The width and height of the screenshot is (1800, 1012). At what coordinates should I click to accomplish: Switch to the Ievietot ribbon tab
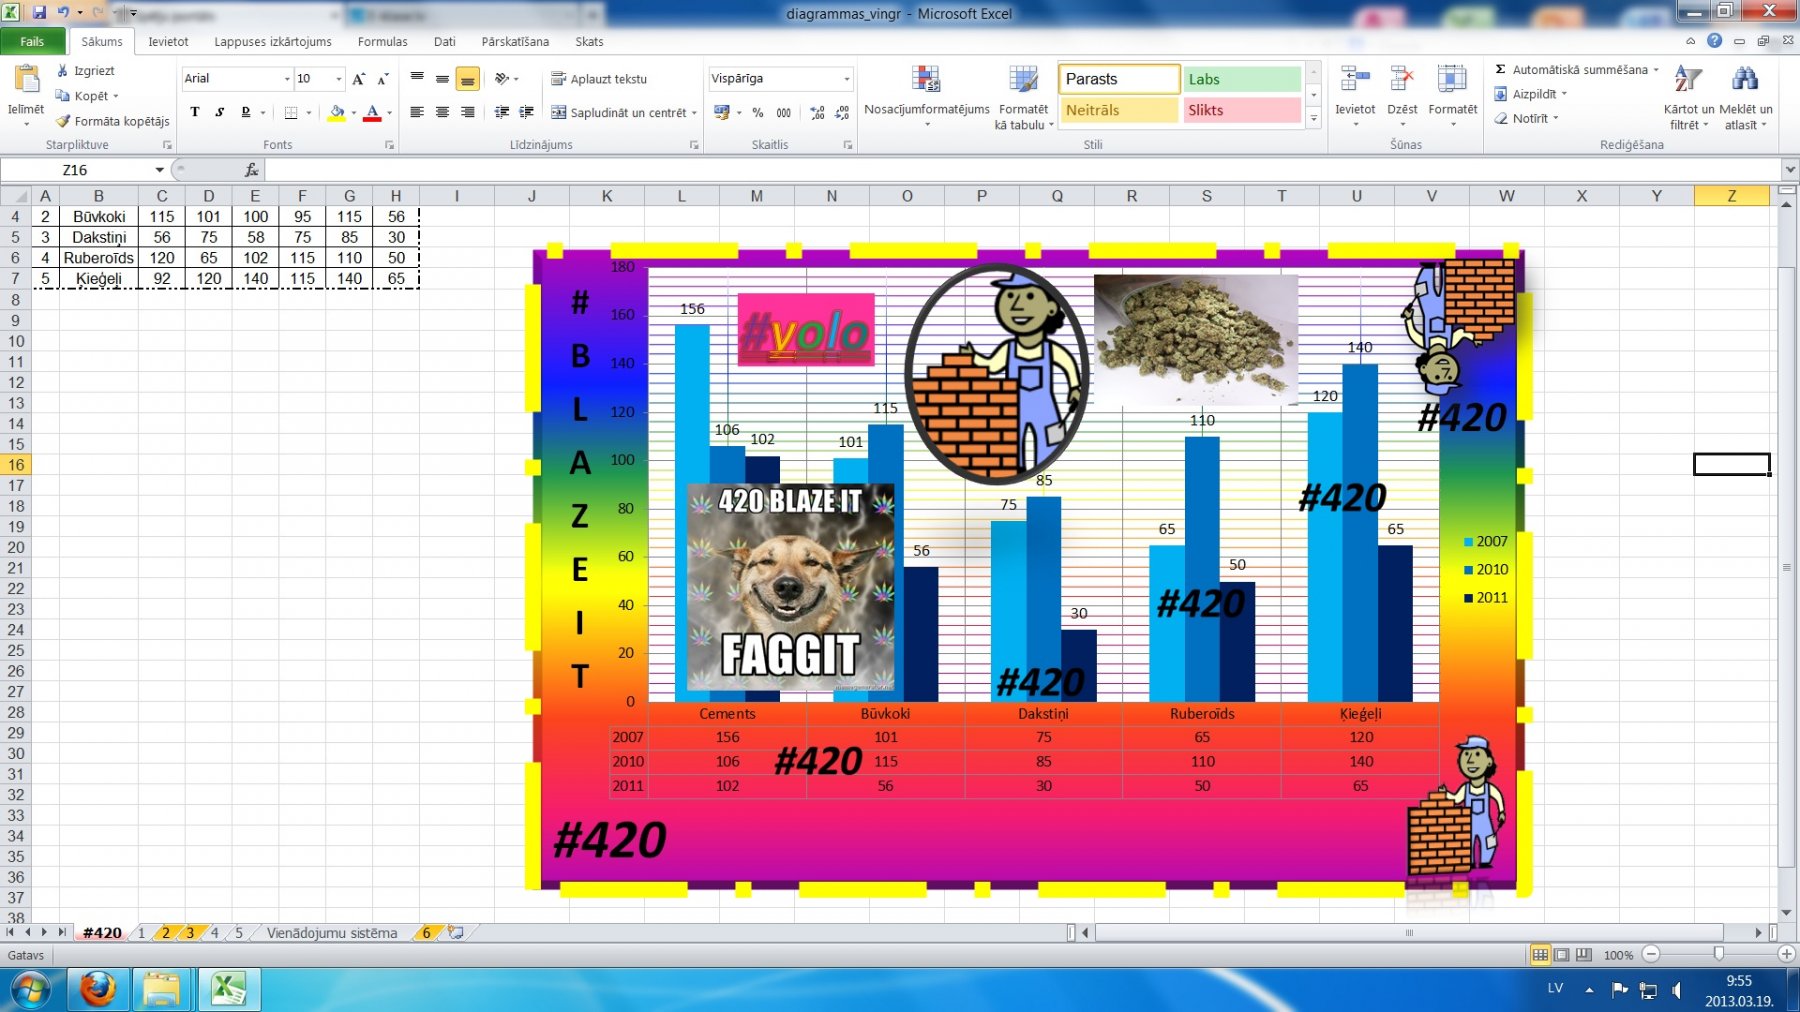tap(168, 42)
